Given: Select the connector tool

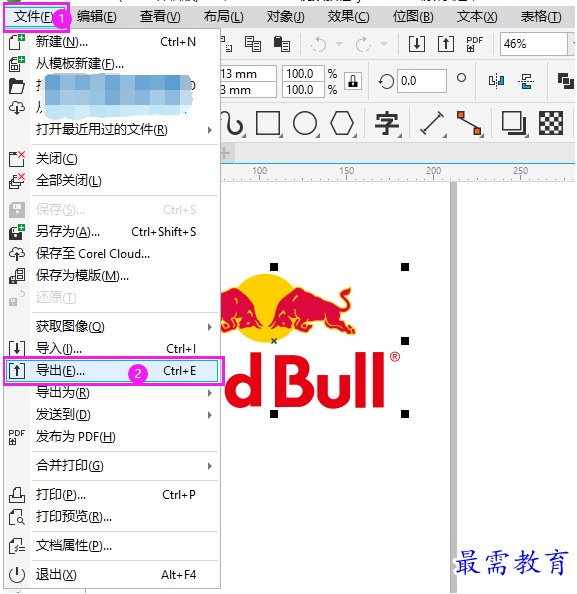Looking at the screenshot, I should click(x=469, y=123).
